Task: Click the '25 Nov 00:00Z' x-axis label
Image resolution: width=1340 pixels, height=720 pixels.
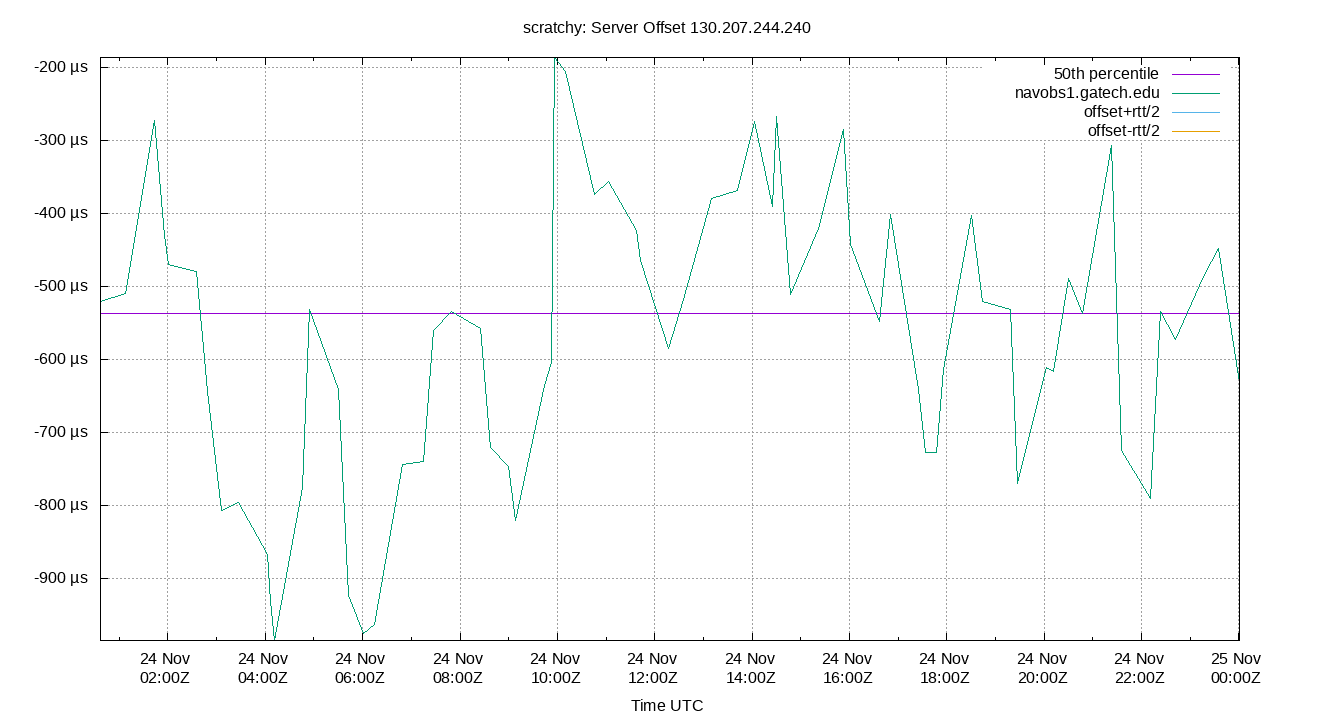Action: click(1237, 668)
